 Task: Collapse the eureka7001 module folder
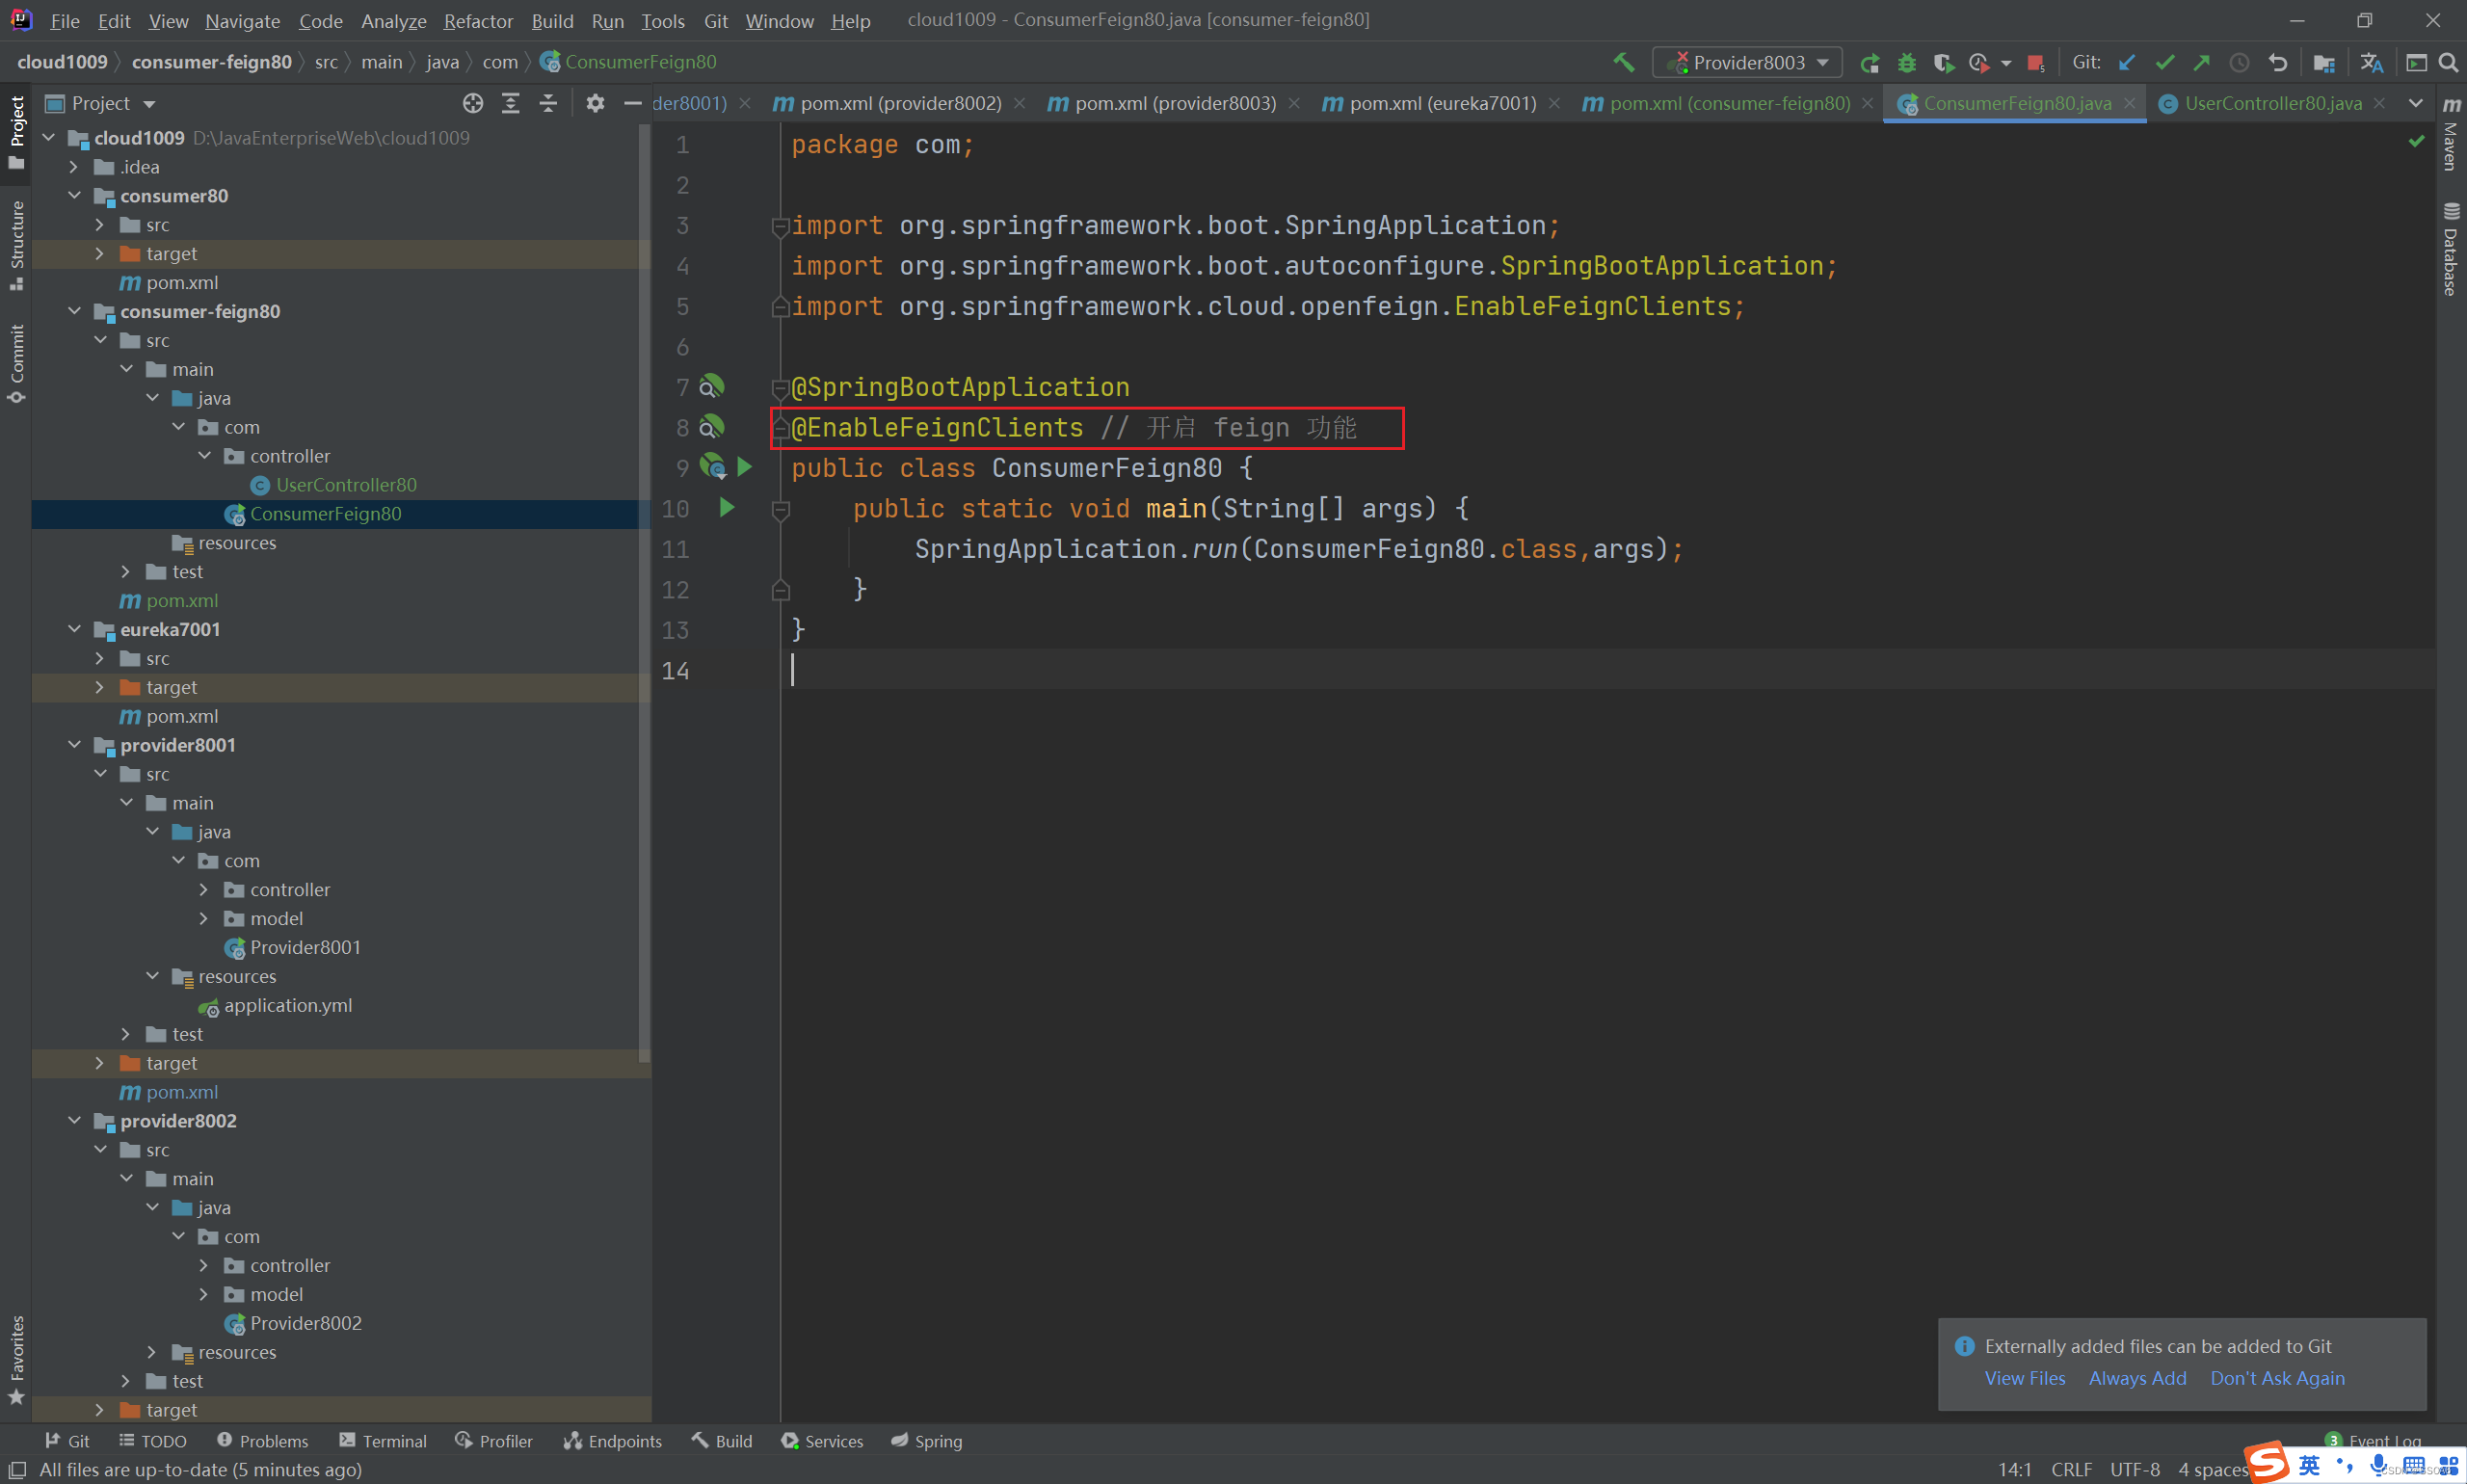tap(75, 629)
